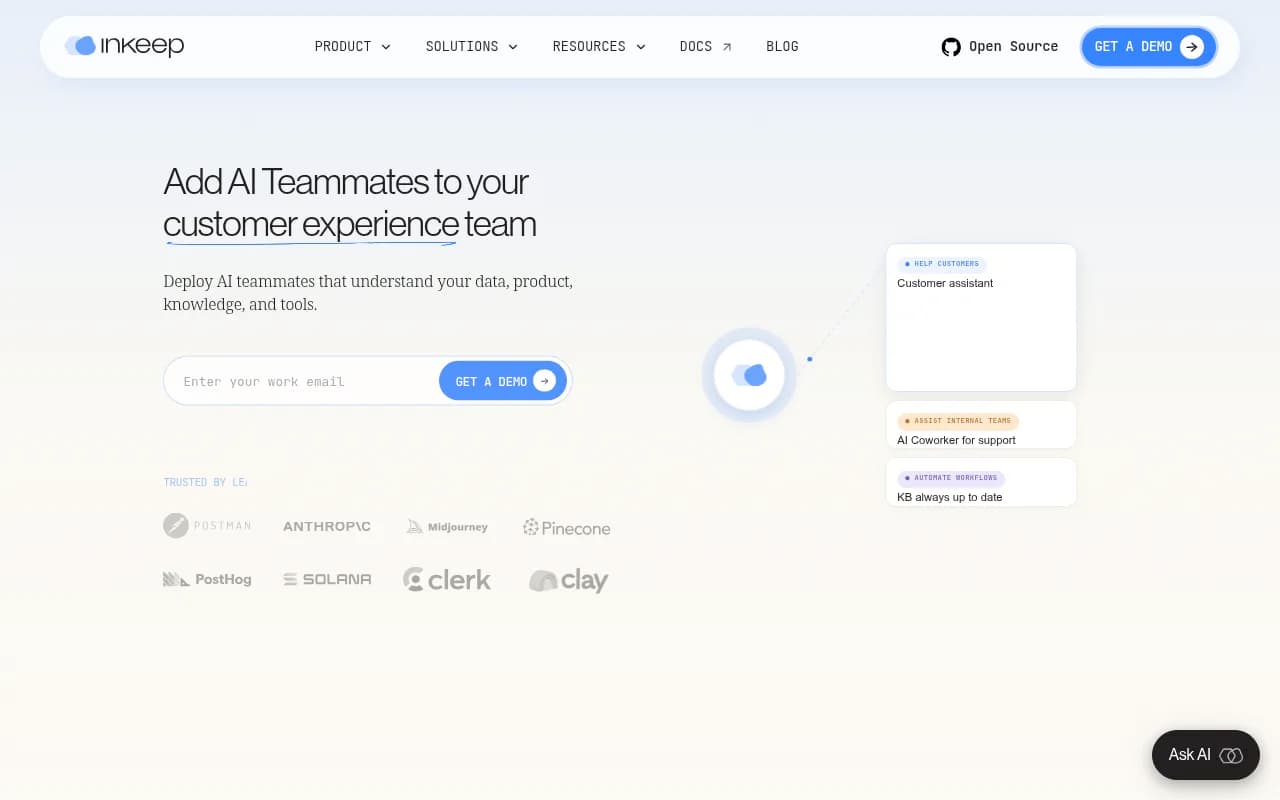Click the Deploy AI teammates description paragraph

coord(368,293)
